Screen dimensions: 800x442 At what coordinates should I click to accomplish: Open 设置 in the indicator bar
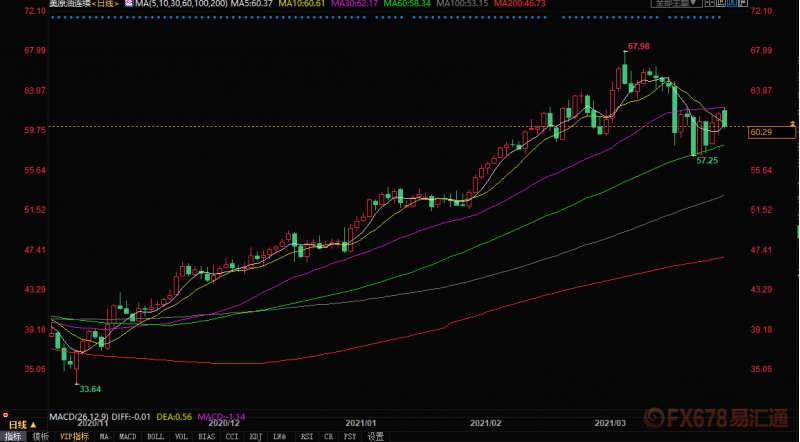[376, 437]
